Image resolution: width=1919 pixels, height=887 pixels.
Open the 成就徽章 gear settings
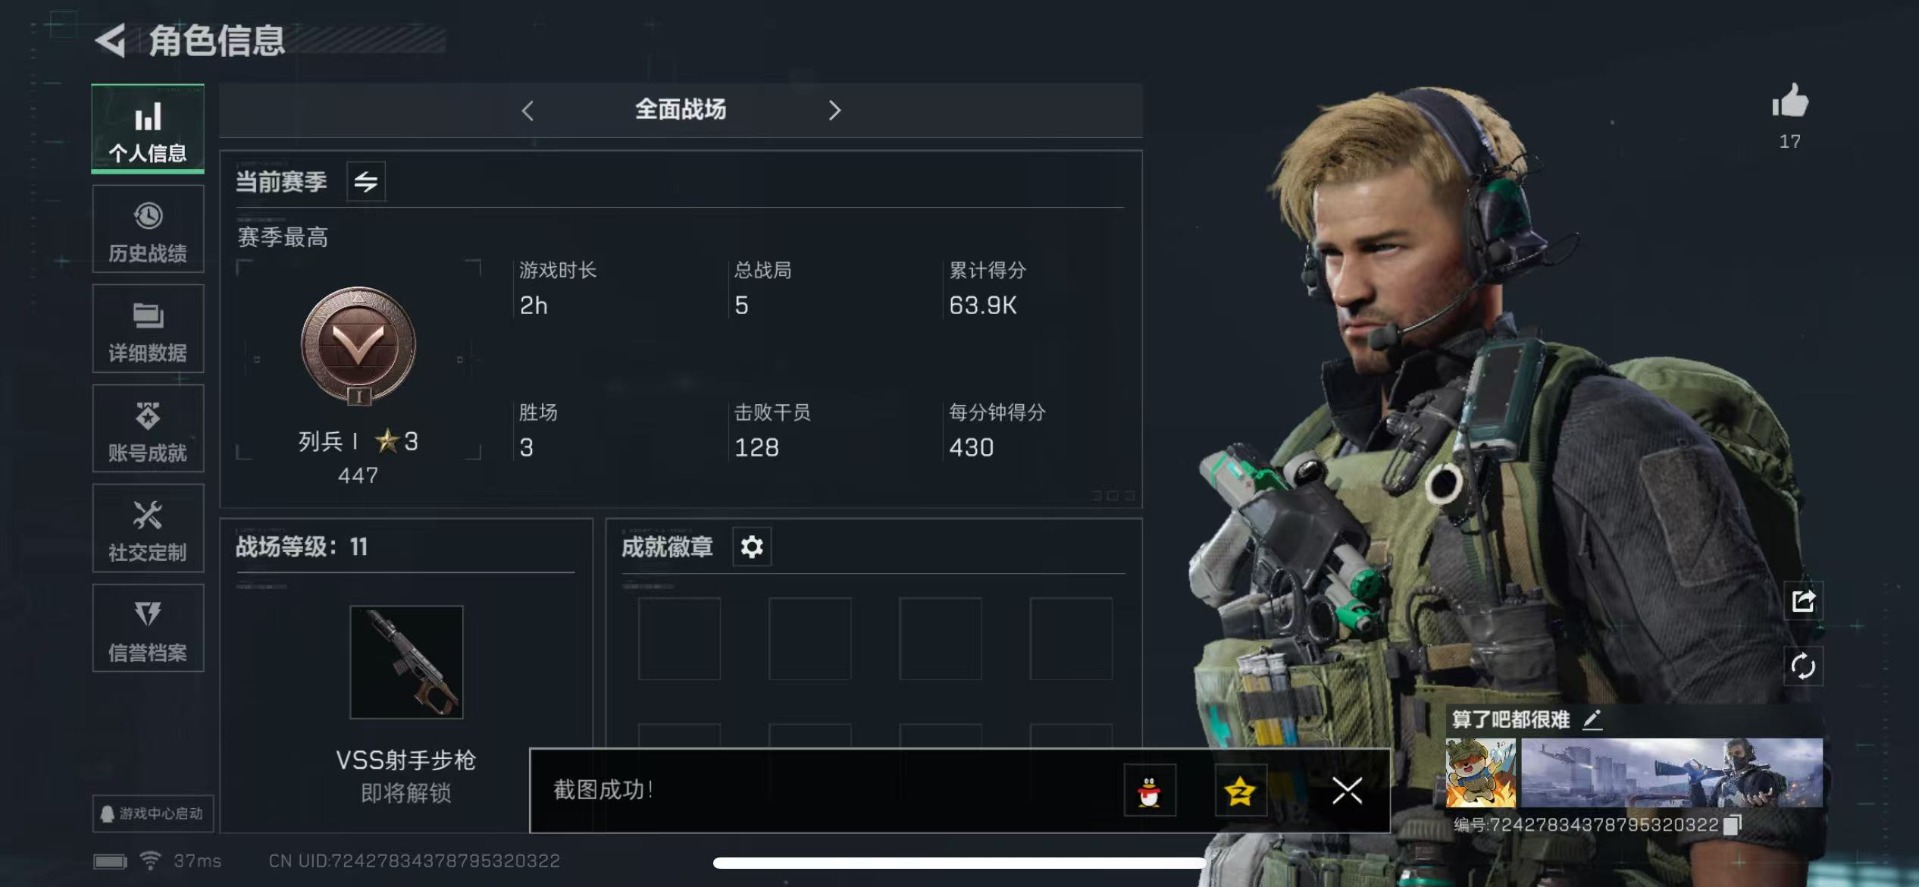click(x=752, y=547)
